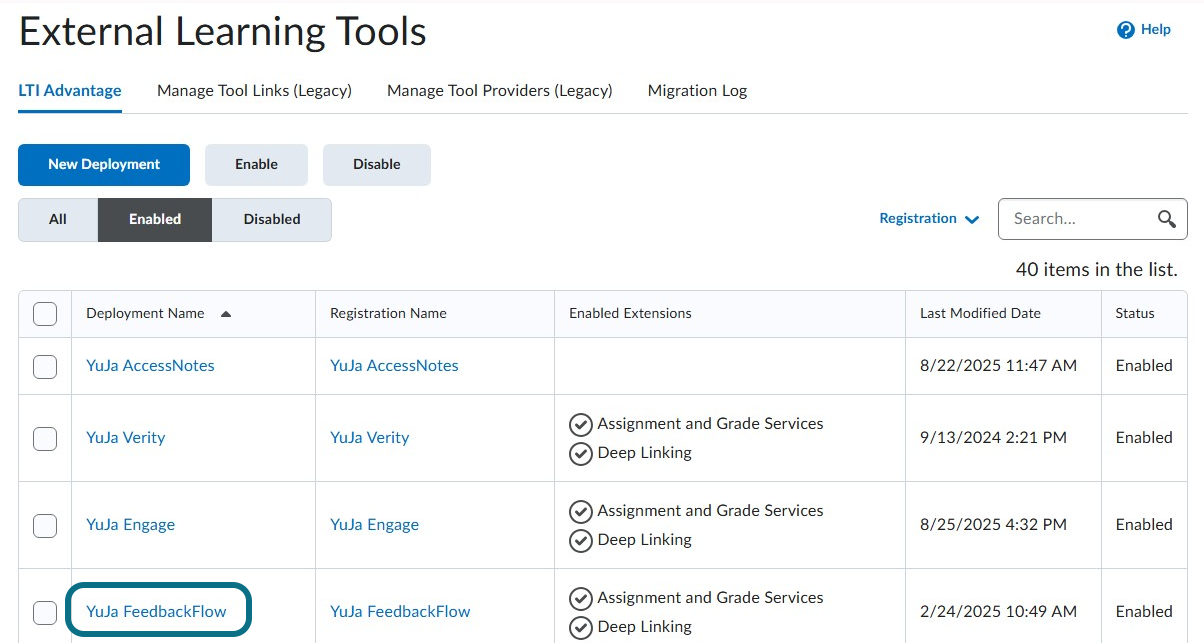Click the YuJa Verity Deep Linking checkmark icon
Image resolution: width=1204 pixels, height=643 pixels.
click(x=581, y=454)
